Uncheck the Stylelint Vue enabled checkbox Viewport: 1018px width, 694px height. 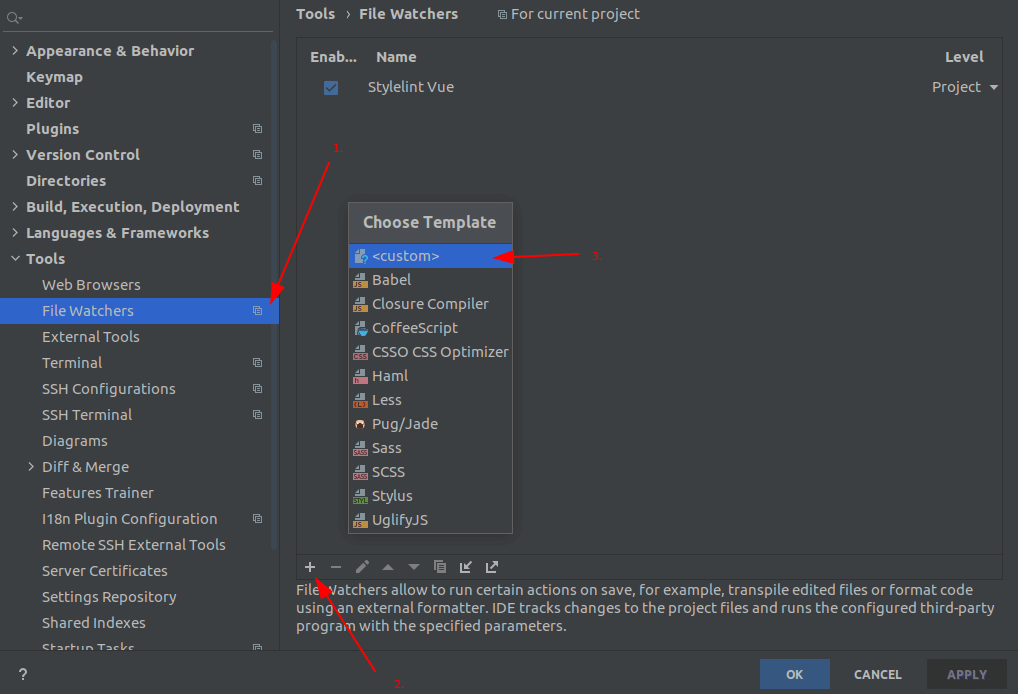point(331,88)
